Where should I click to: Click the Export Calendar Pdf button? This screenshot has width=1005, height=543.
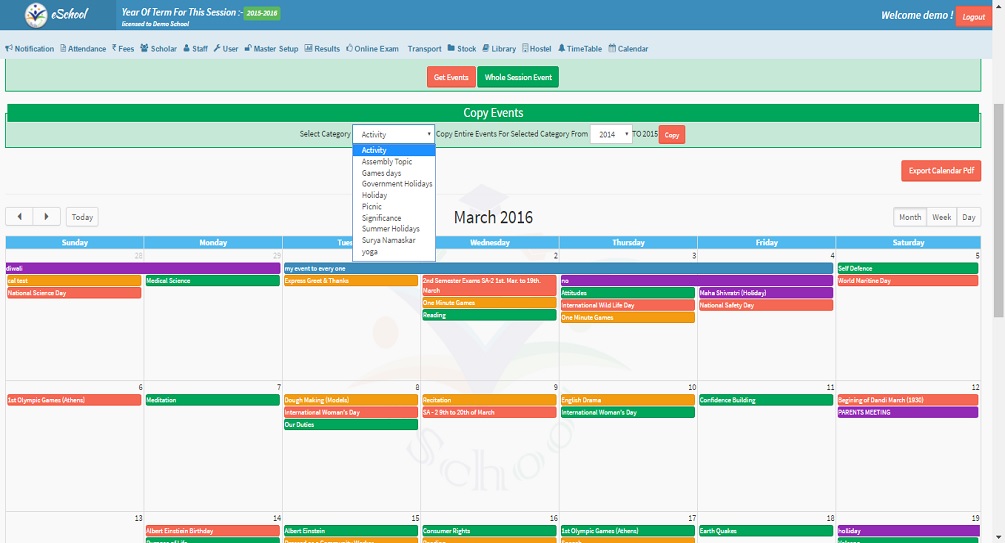(940, 171)
